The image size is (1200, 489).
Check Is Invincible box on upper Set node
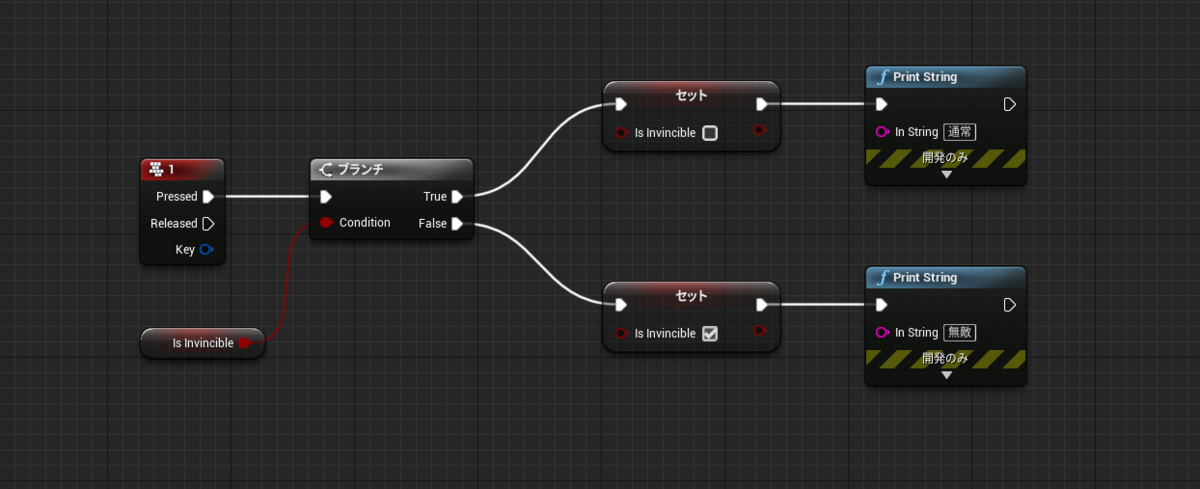click(x=710, y=133)
